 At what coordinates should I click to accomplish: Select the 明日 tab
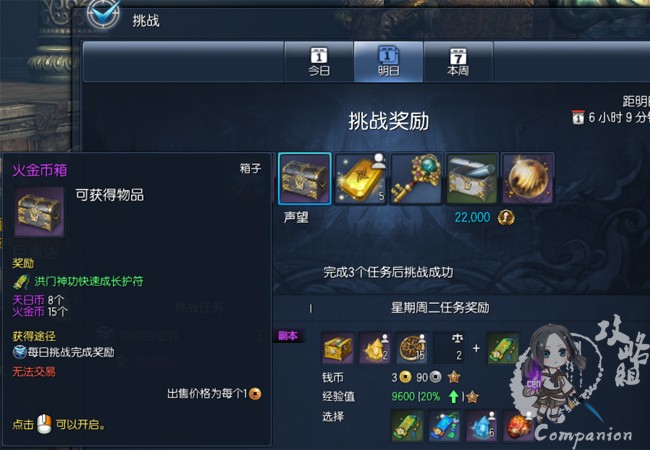pos(388,62)
